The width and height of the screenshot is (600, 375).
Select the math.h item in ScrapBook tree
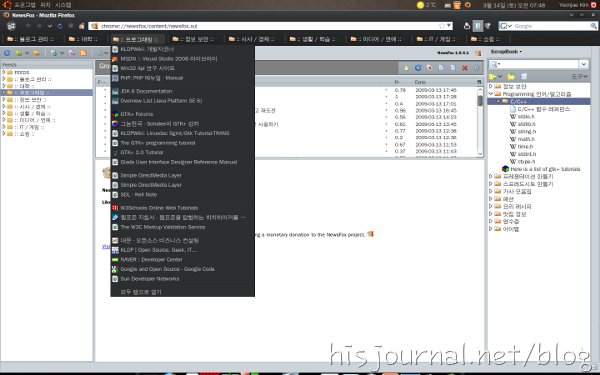tap(523, 139)
